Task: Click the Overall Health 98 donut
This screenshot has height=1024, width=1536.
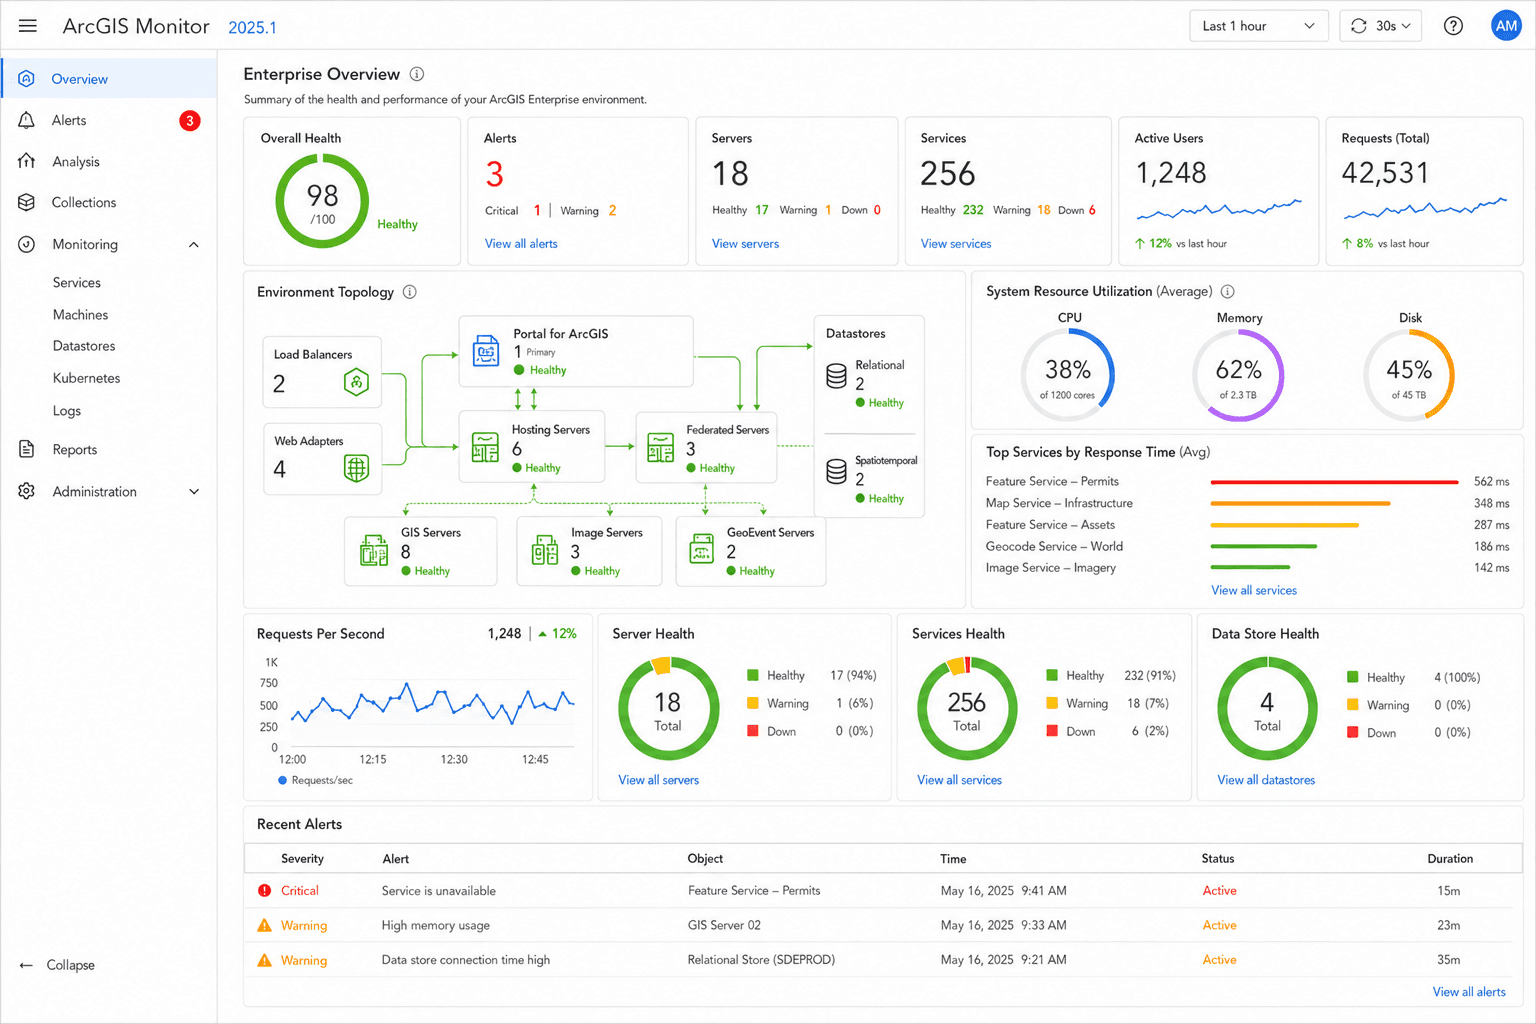Action: (x=322, y=201)
